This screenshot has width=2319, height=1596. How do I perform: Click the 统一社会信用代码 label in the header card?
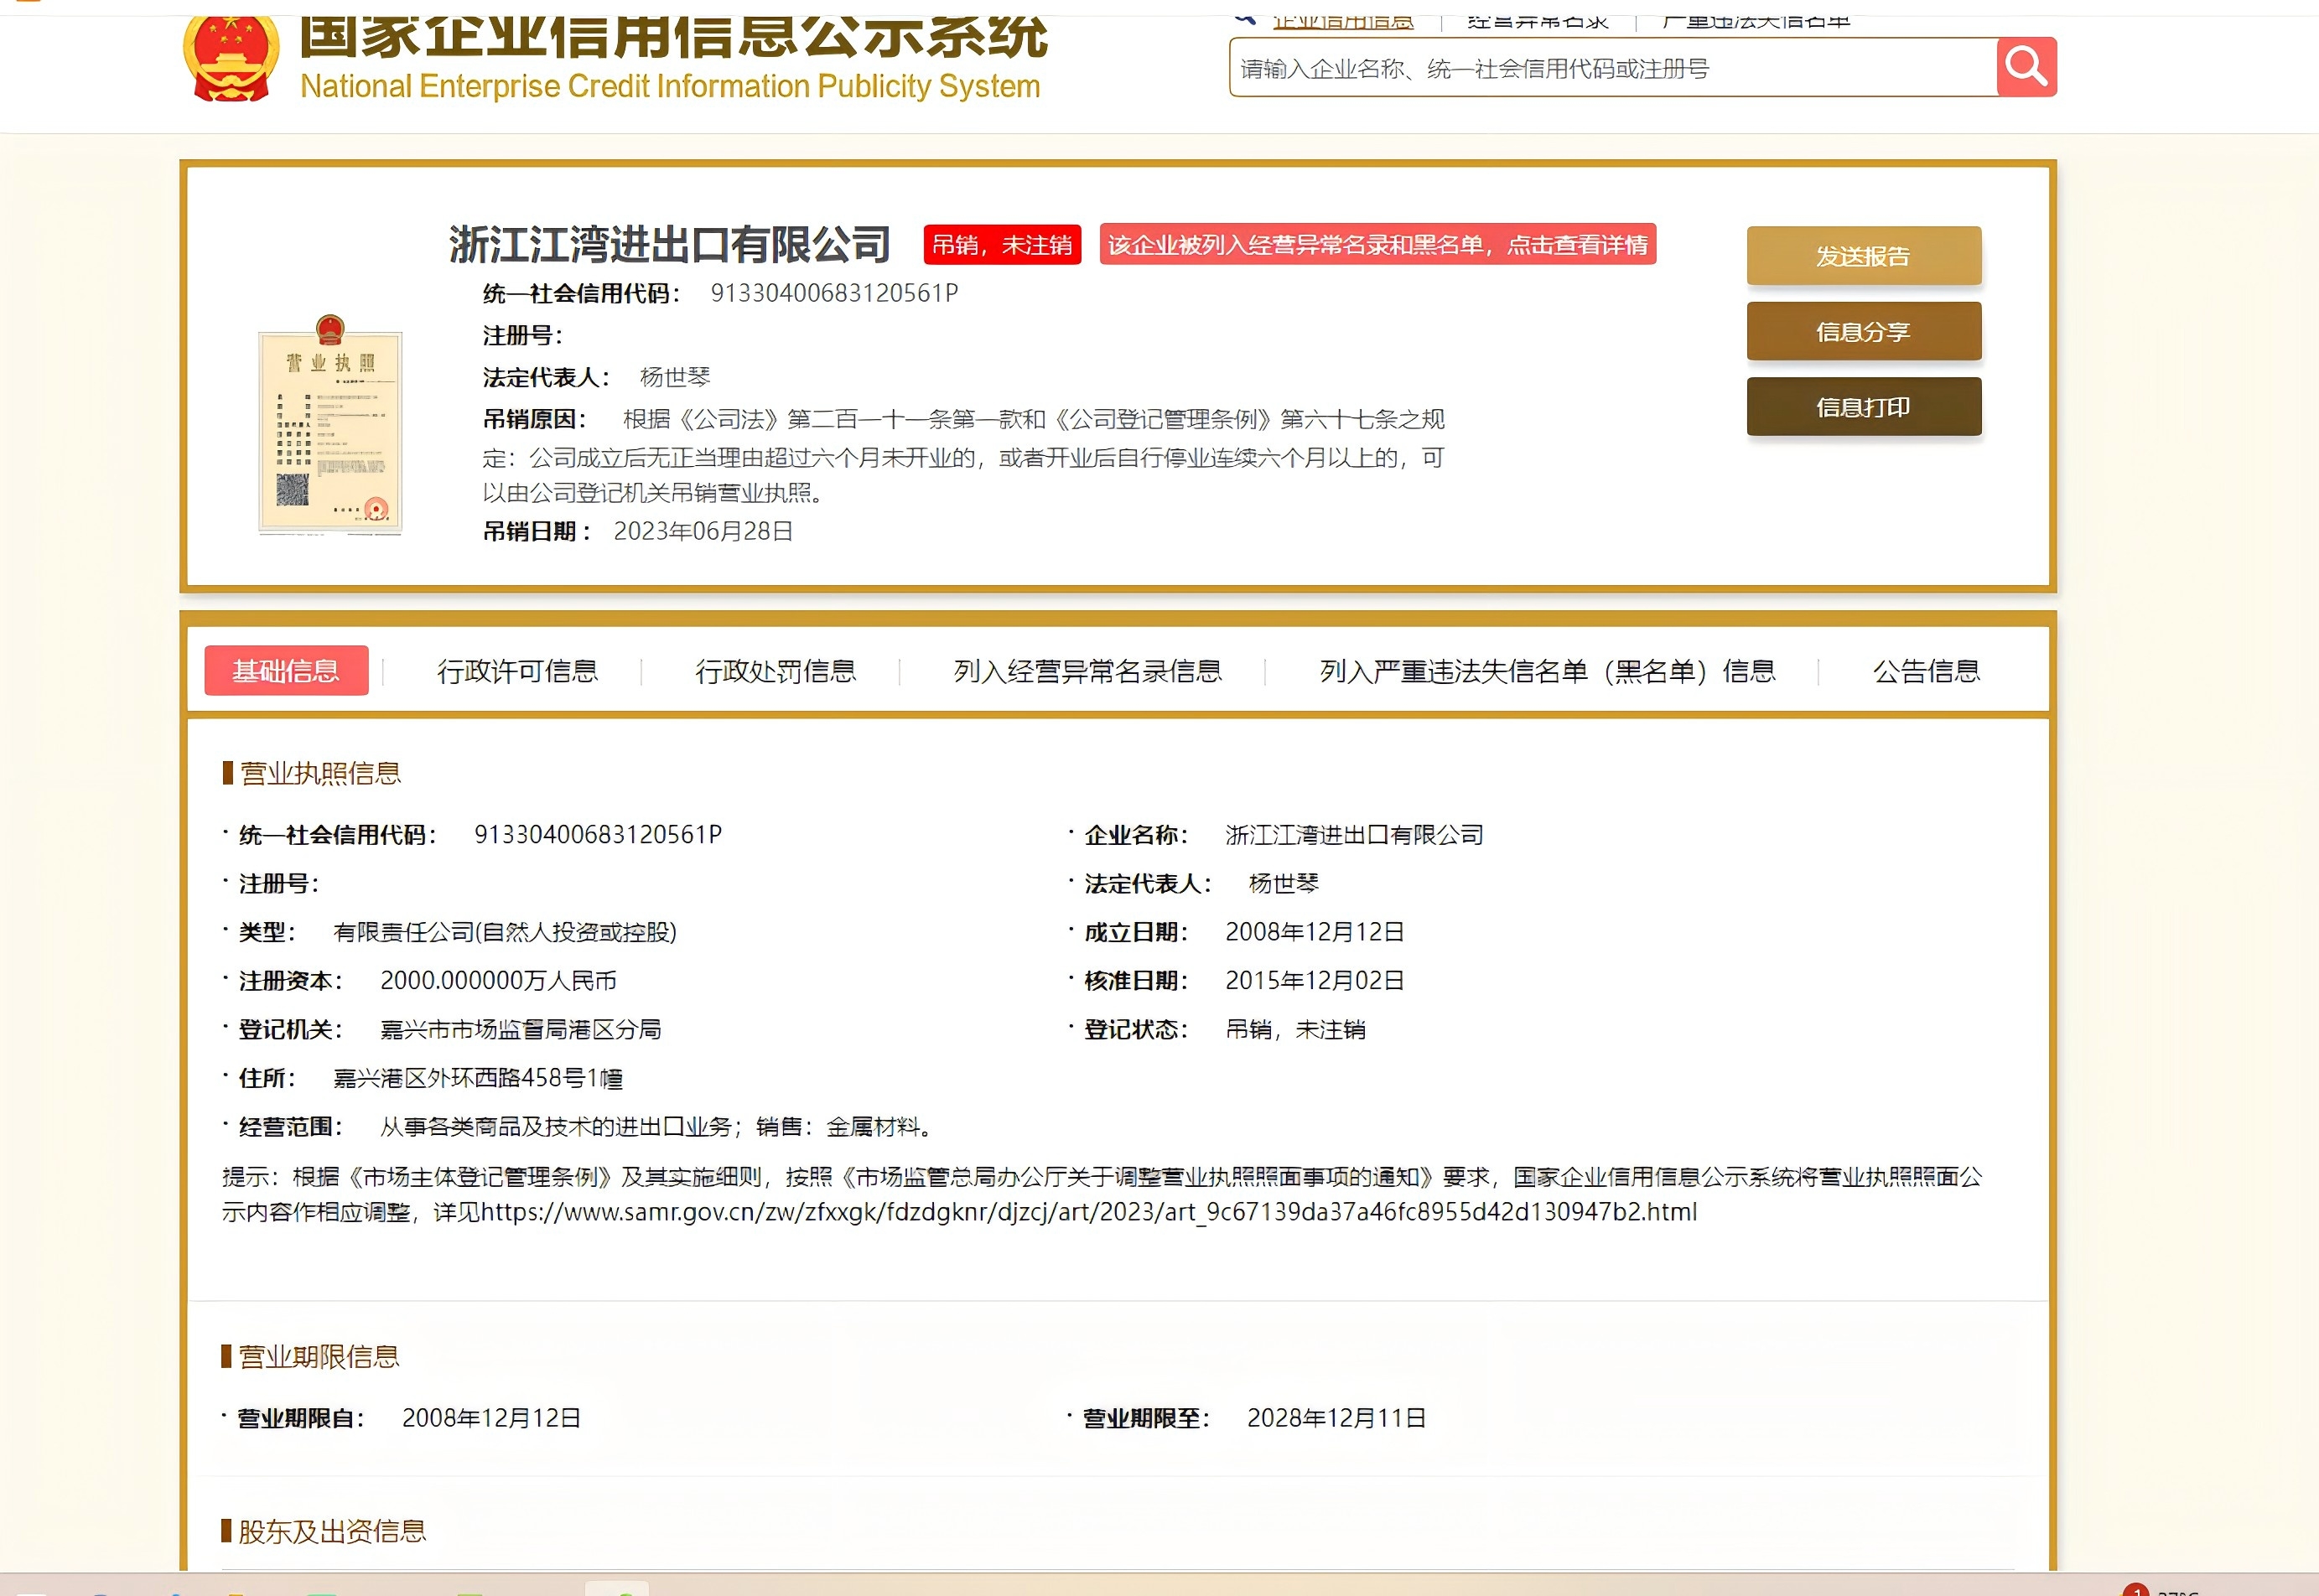click(581, 293)
